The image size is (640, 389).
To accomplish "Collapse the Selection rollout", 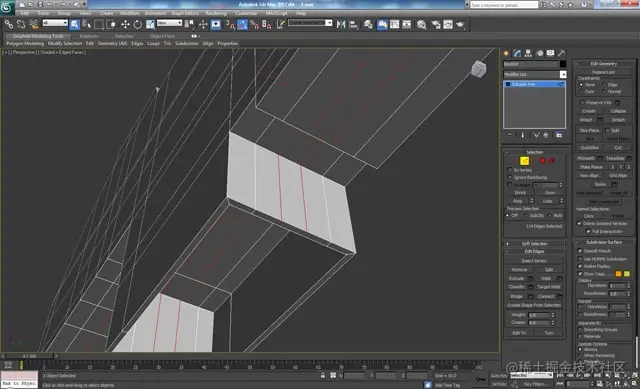I will click(534, 152).
